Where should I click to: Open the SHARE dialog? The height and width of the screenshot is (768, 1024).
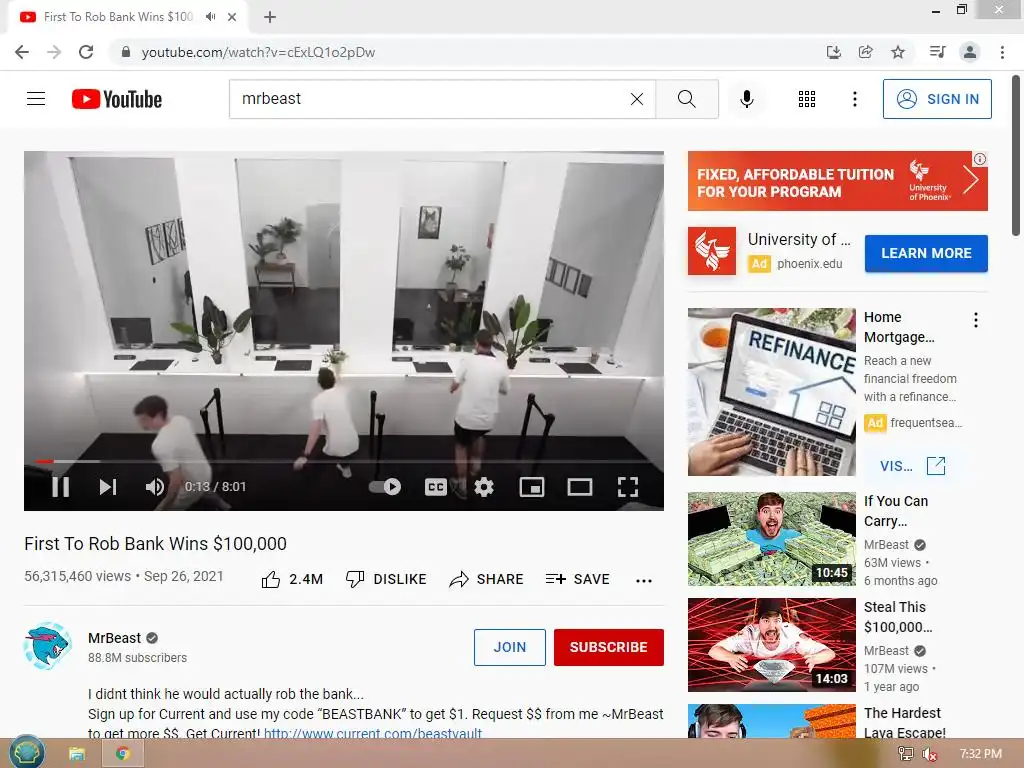click(487, 579)
